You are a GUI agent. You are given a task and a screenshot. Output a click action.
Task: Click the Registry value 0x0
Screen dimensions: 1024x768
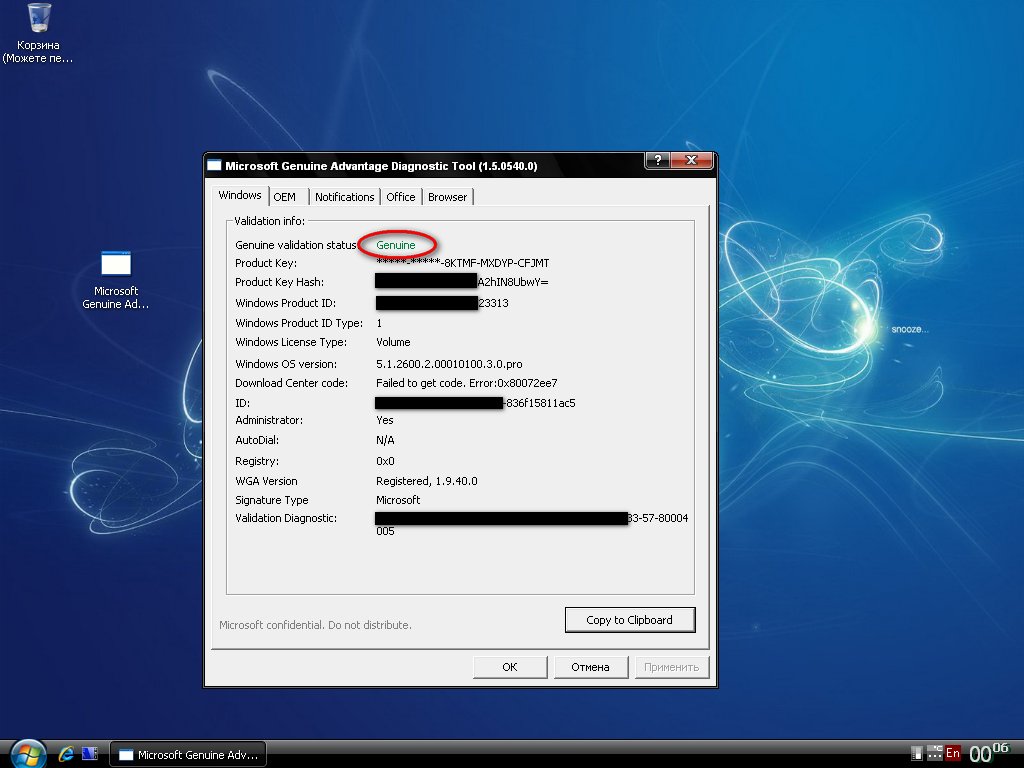point(385,461)
